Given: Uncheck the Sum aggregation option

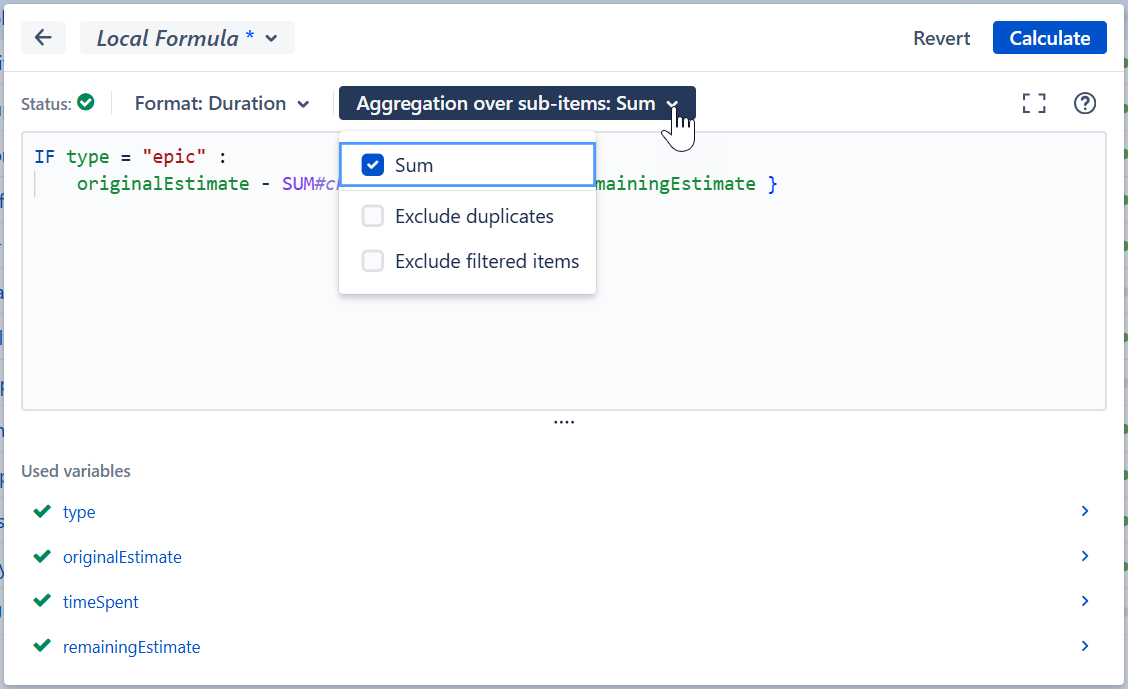Looking at the screenshot, I should pos(372,165).
